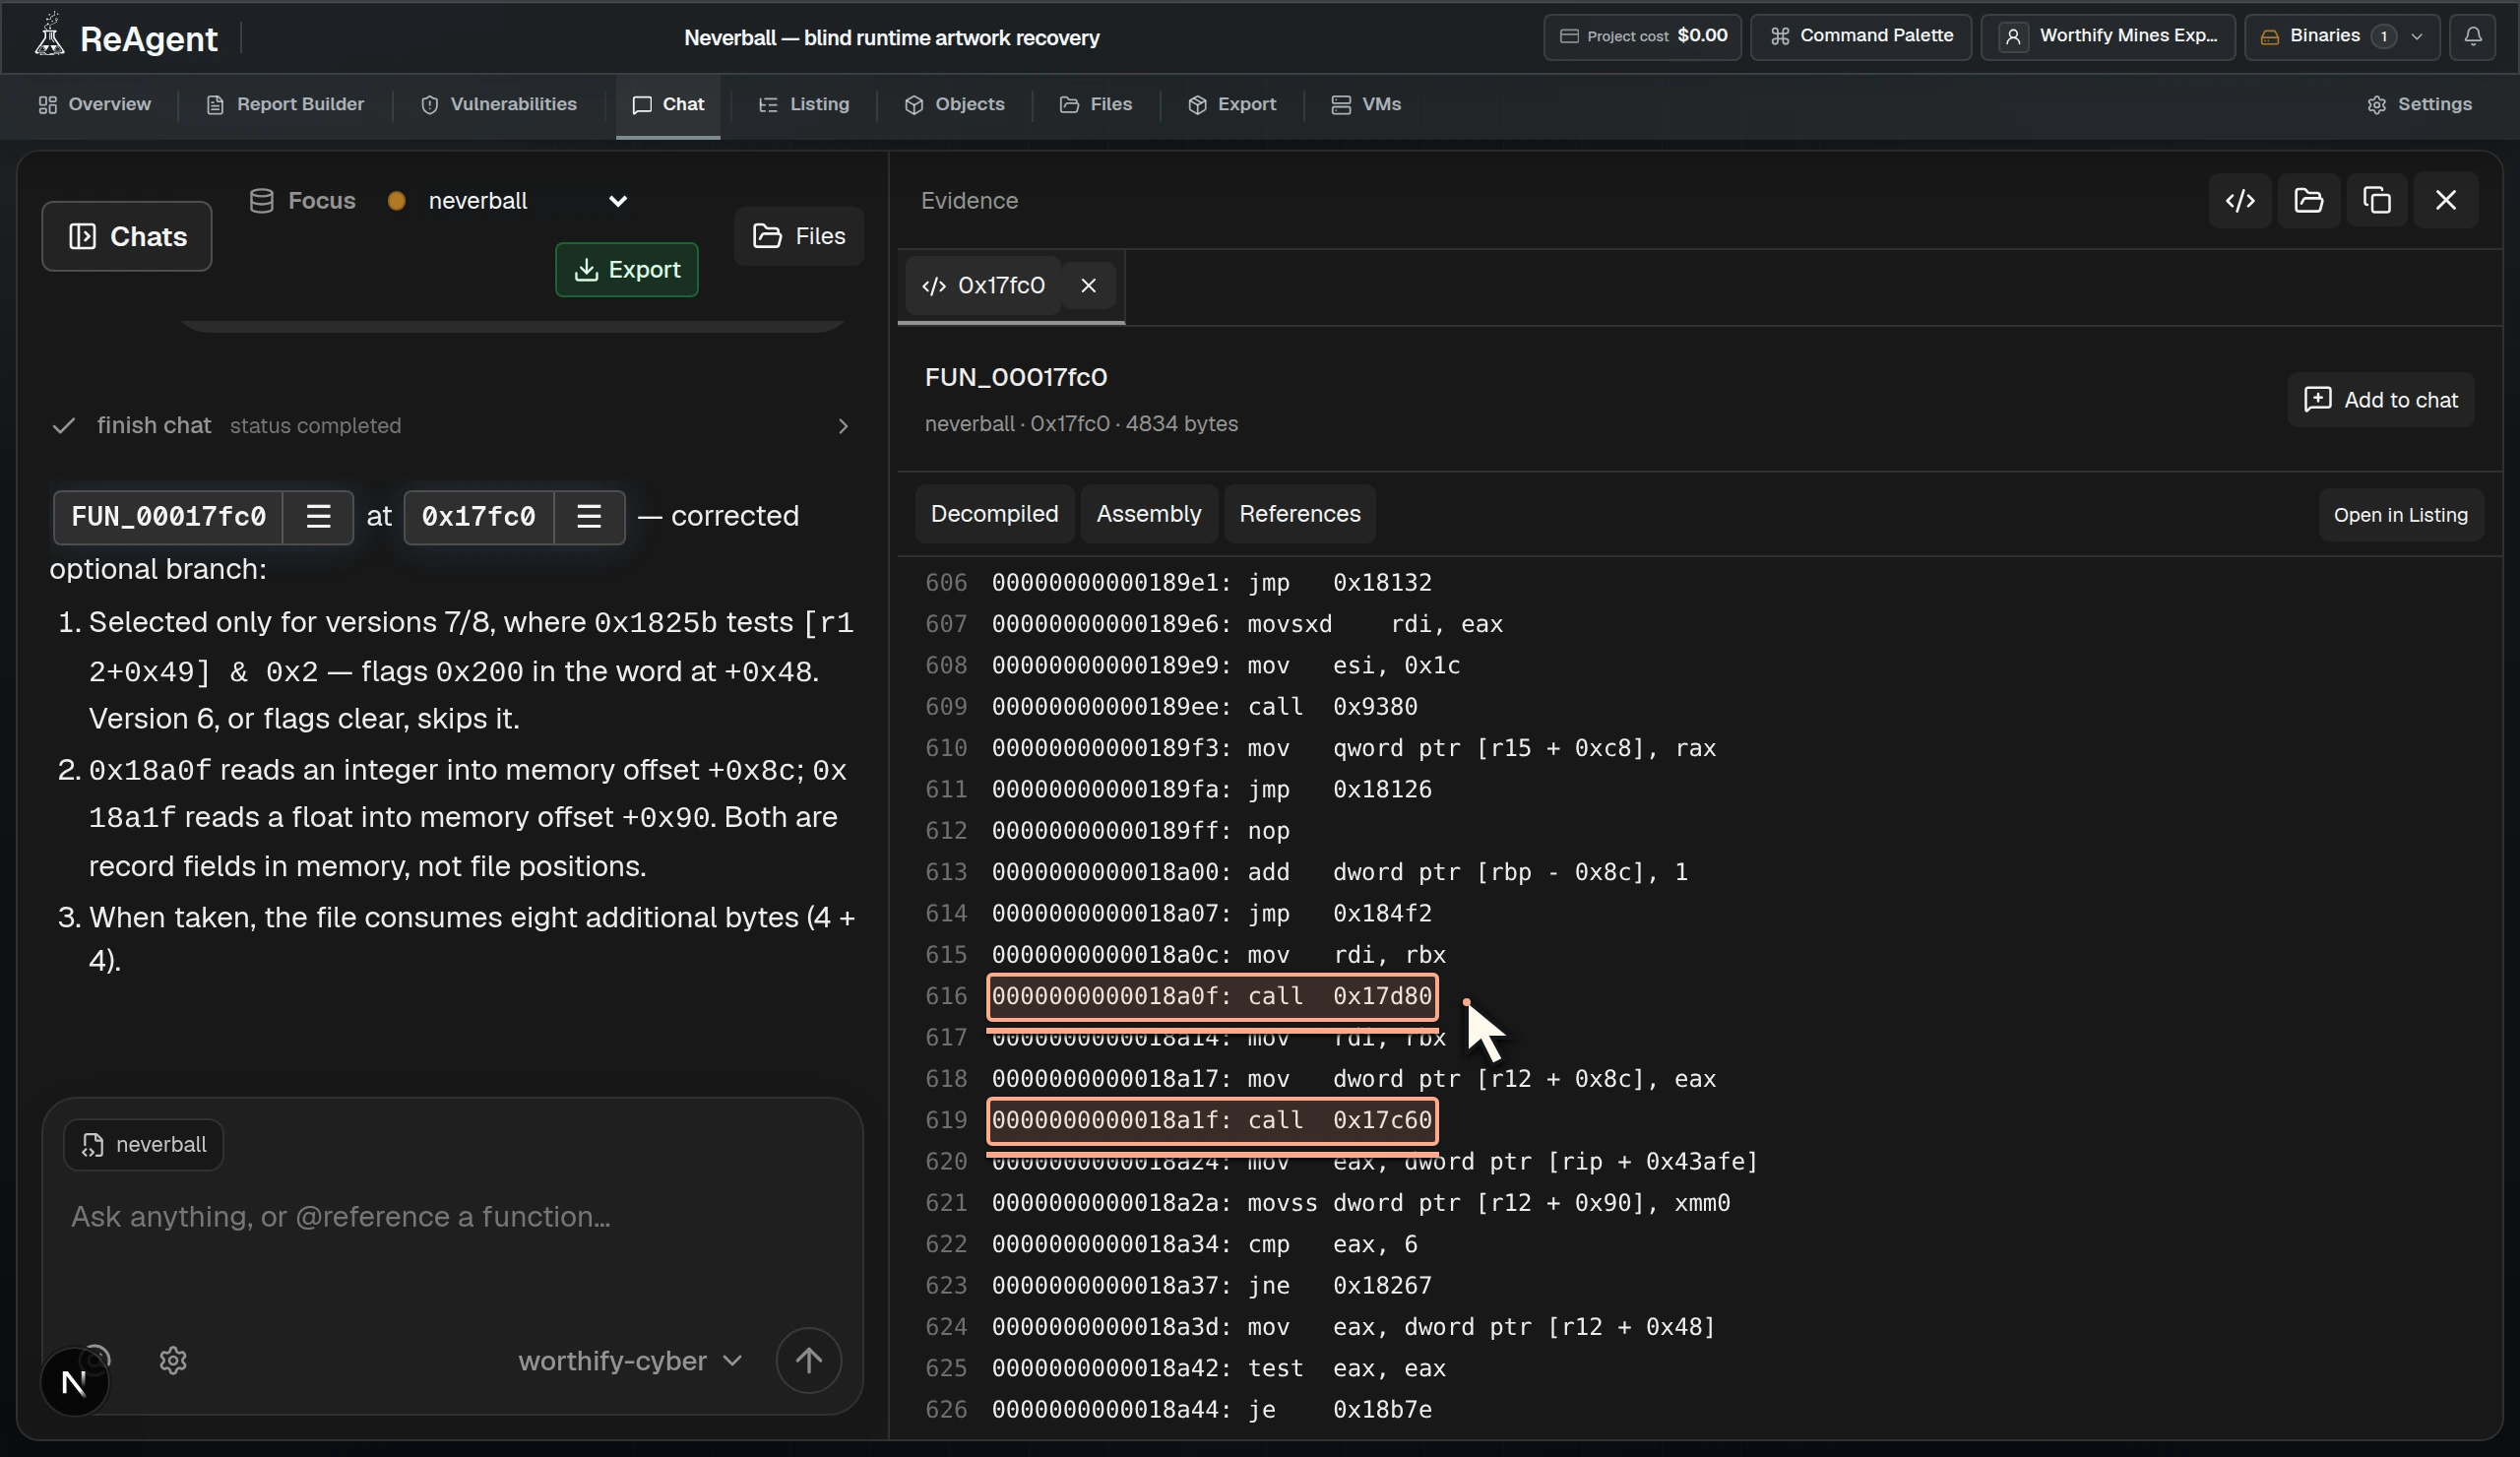The image size is (2520, 1457).
Task: Click the code view icon in the Evidence header
Action: 2240,201
